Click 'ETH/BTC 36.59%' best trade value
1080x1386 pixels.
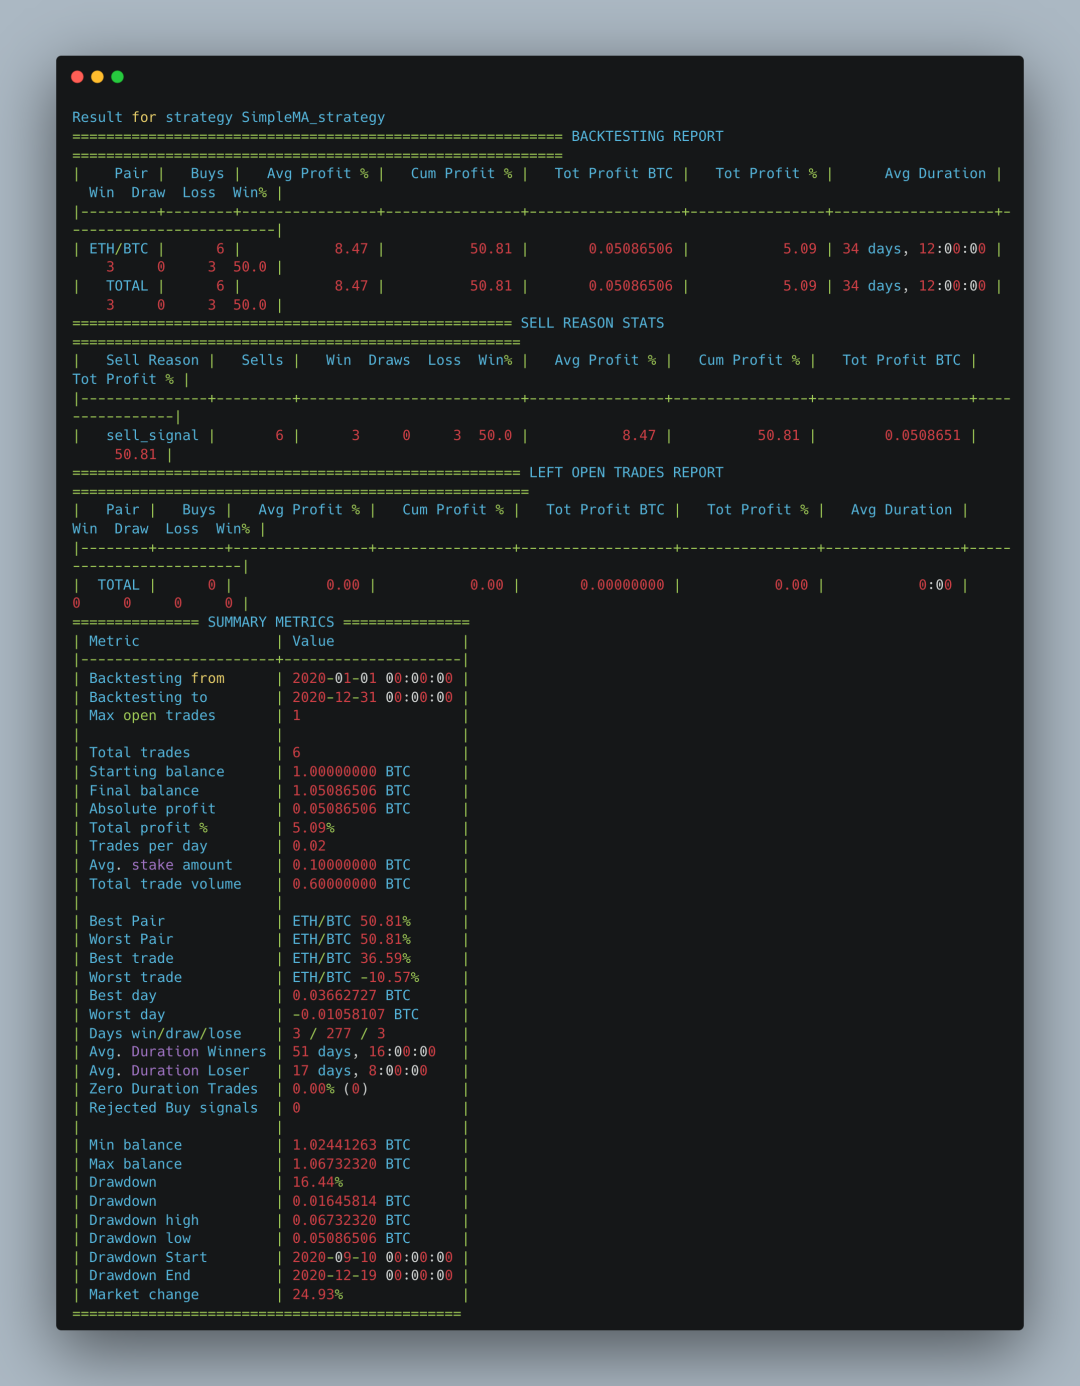pos(351,958)
